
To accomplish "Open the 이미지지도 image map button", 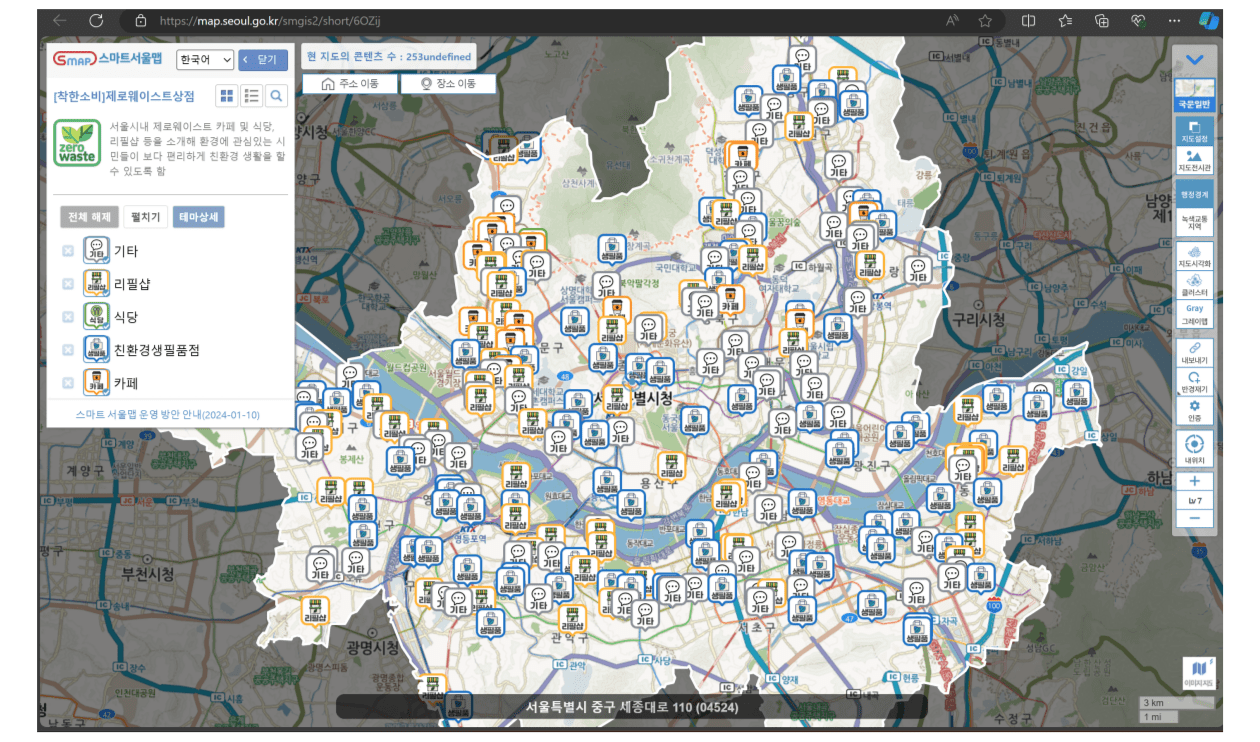I will [x=1198, y=673].
